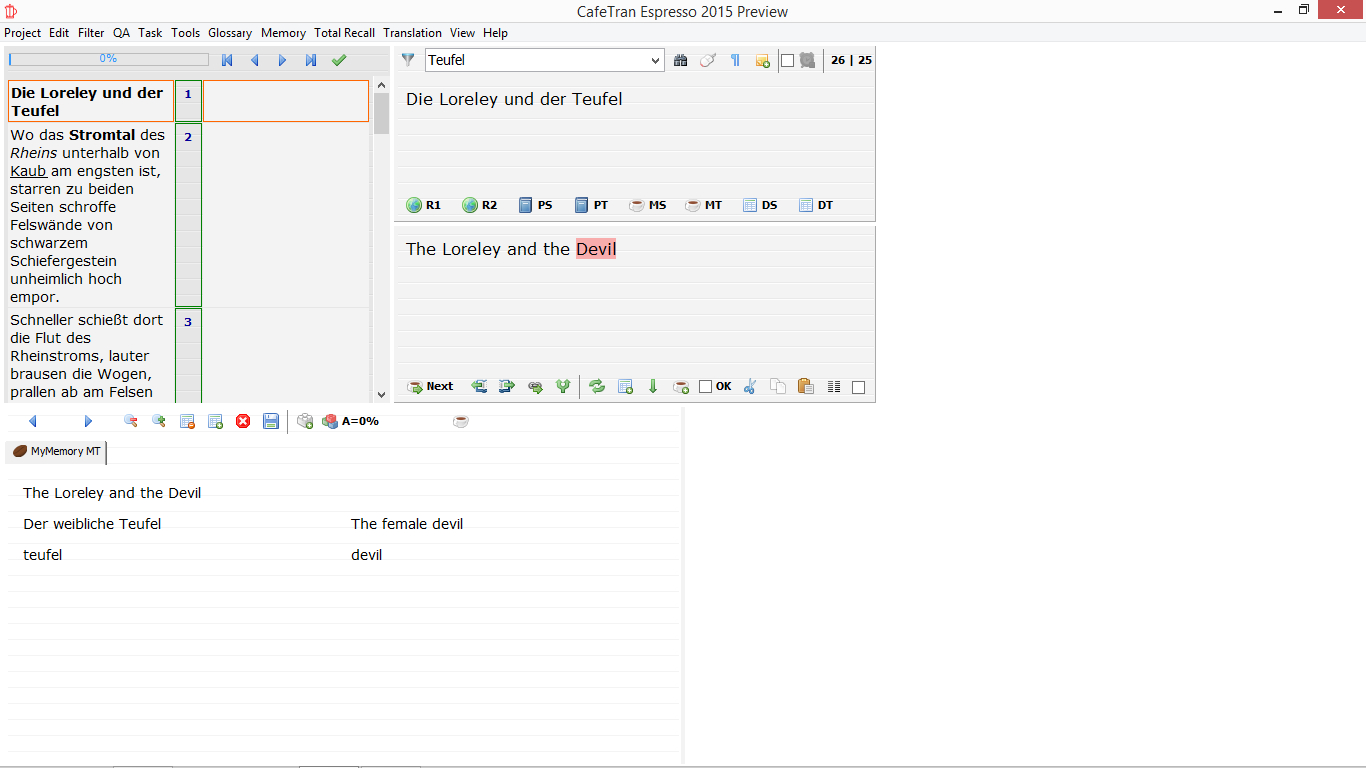Toggle the last checkbox in target toolbar
Screen dimensions: 1366x768
click(858, 387)
